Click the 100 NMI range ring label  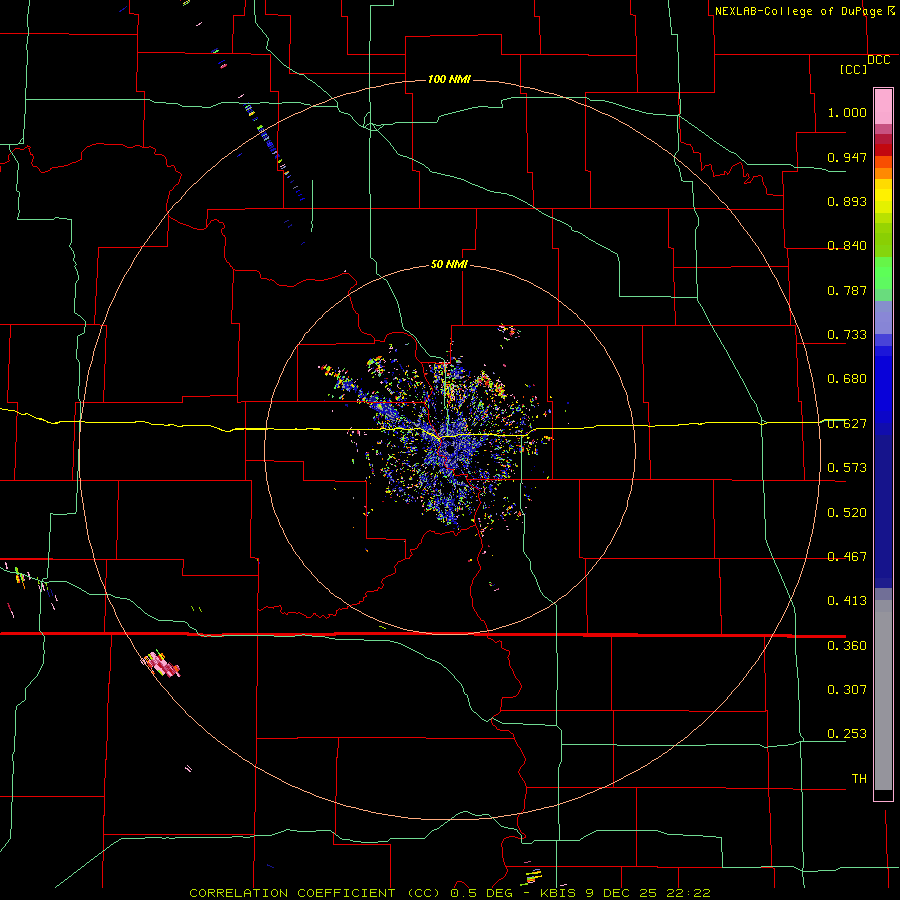click(449, 79)
